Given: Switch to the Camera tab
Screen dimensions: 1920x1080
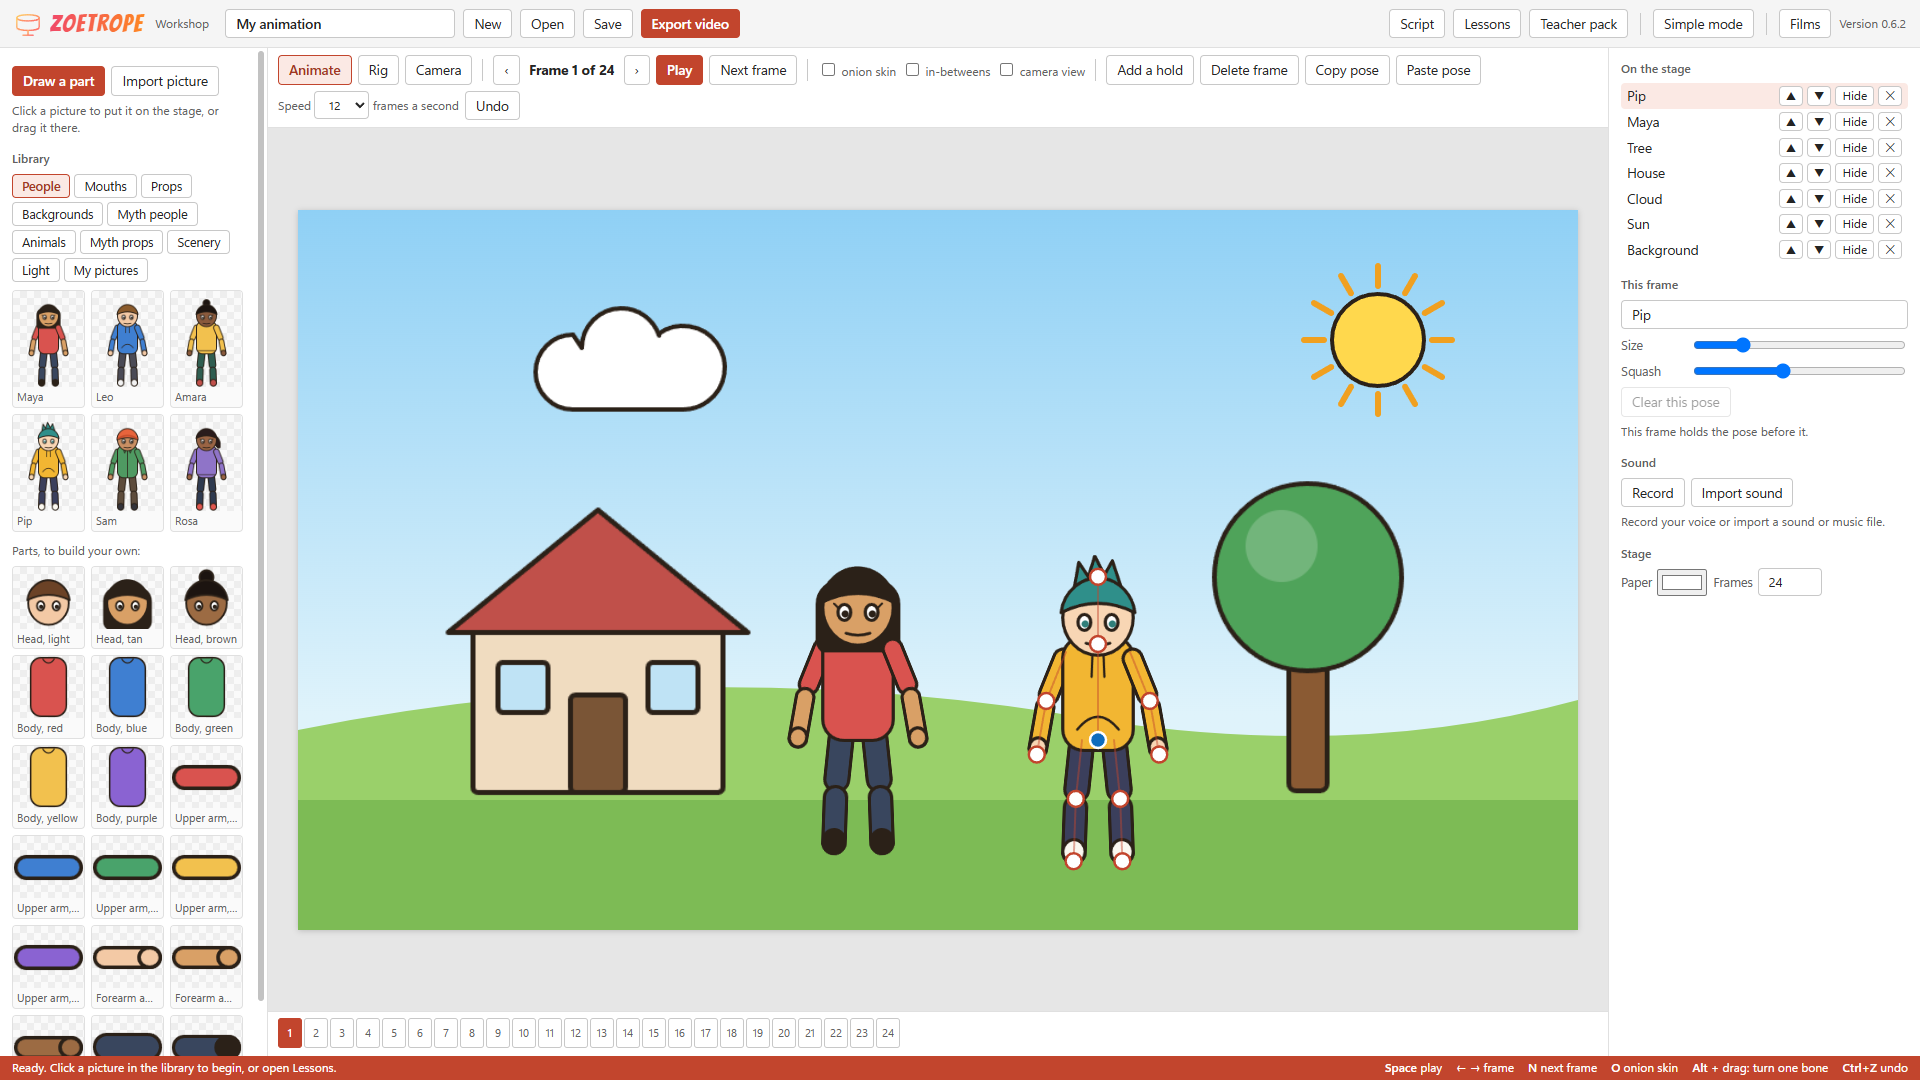Looking at the screenshot, I should pyautogui.click(x=438, y=70).
